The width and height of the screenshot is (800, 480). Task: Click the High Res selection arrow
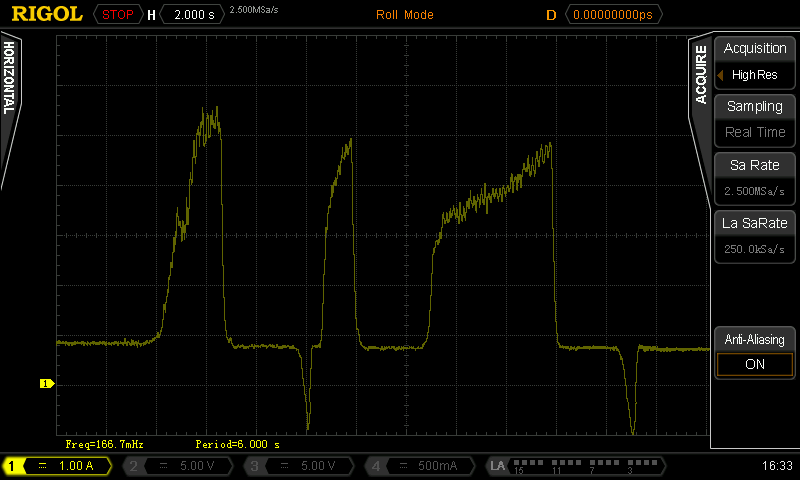pyautogui.click(x=720, y=75)
